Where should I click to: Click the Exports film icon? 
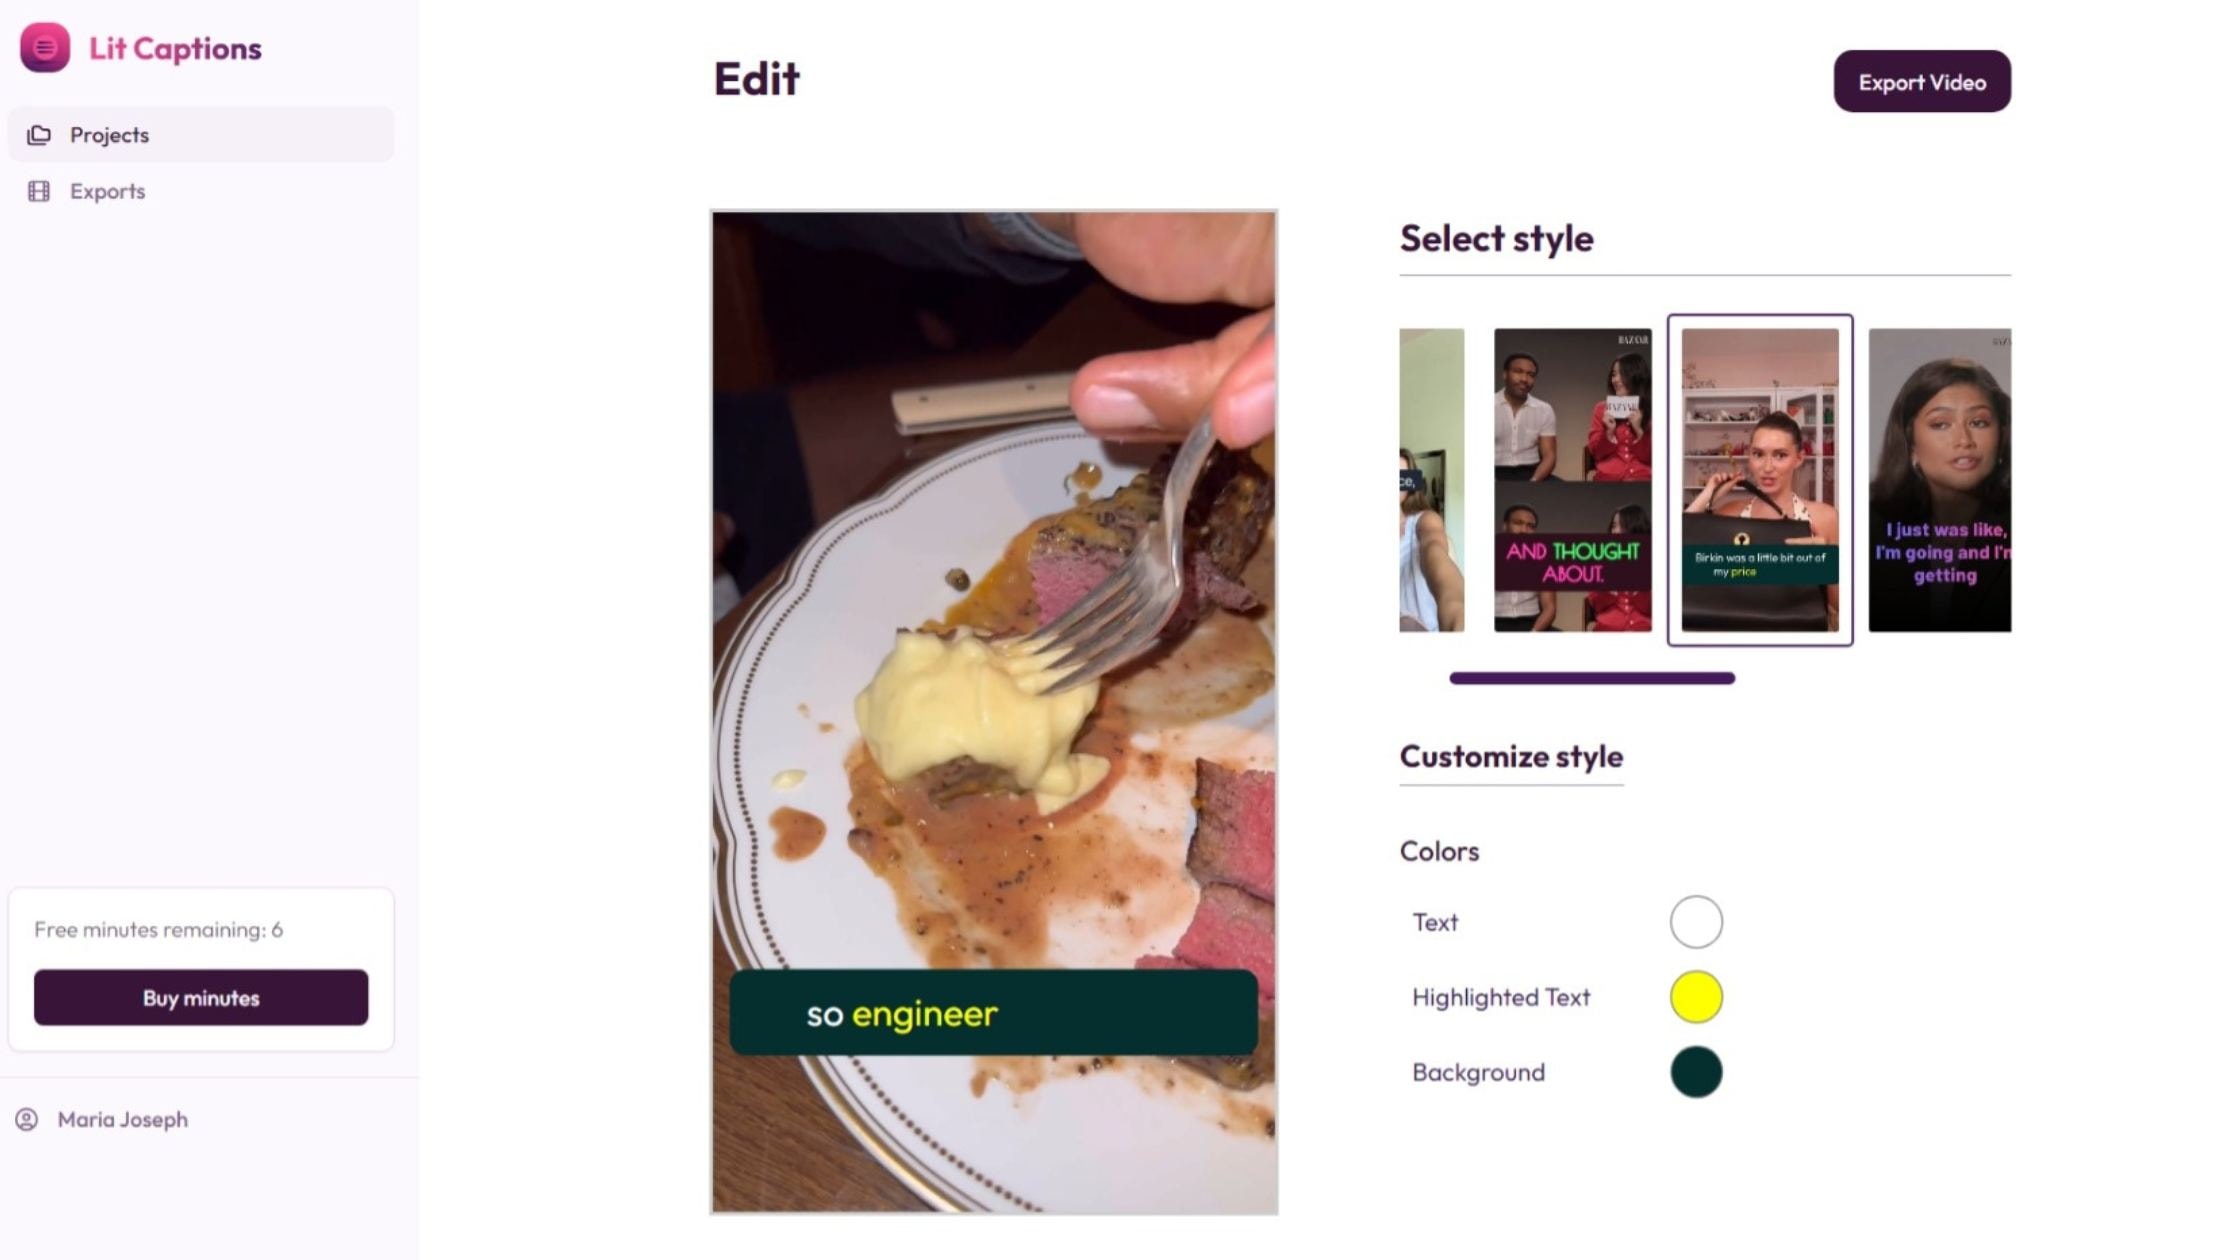click(x=39, y=191)
